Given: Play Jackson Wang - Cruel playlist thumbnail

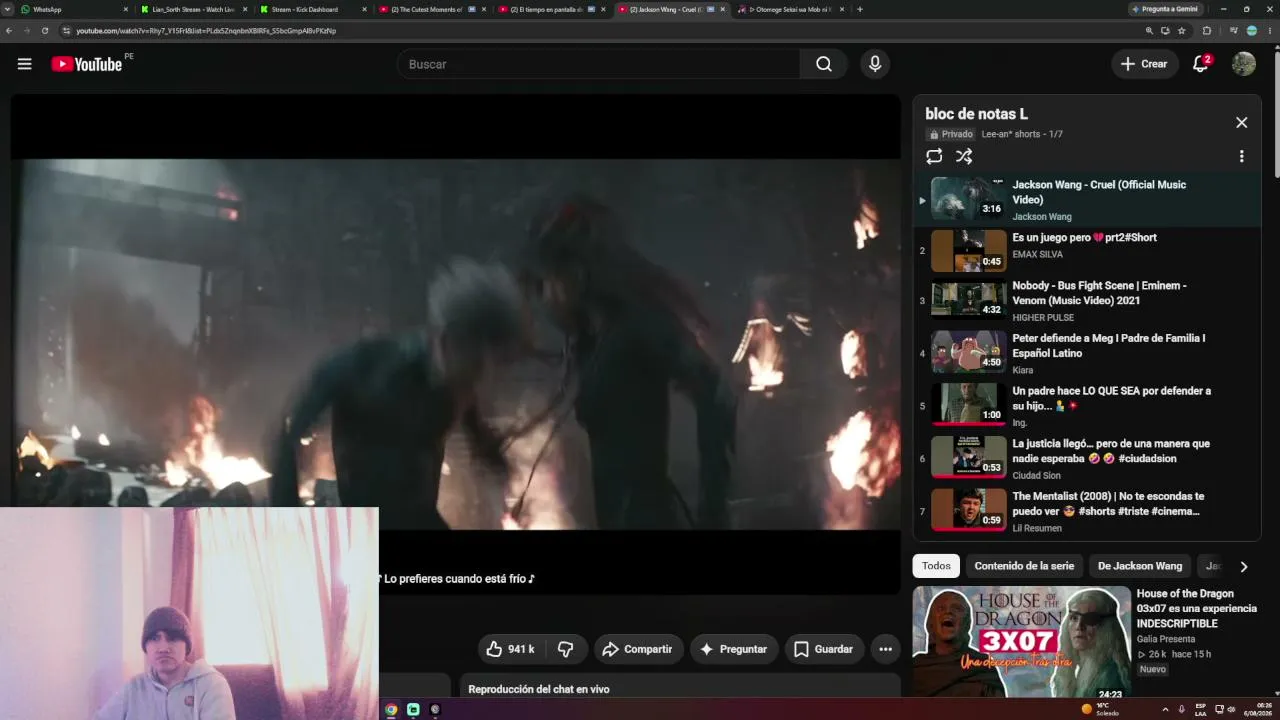Looking at the screenshot, I should coord(968,198).
